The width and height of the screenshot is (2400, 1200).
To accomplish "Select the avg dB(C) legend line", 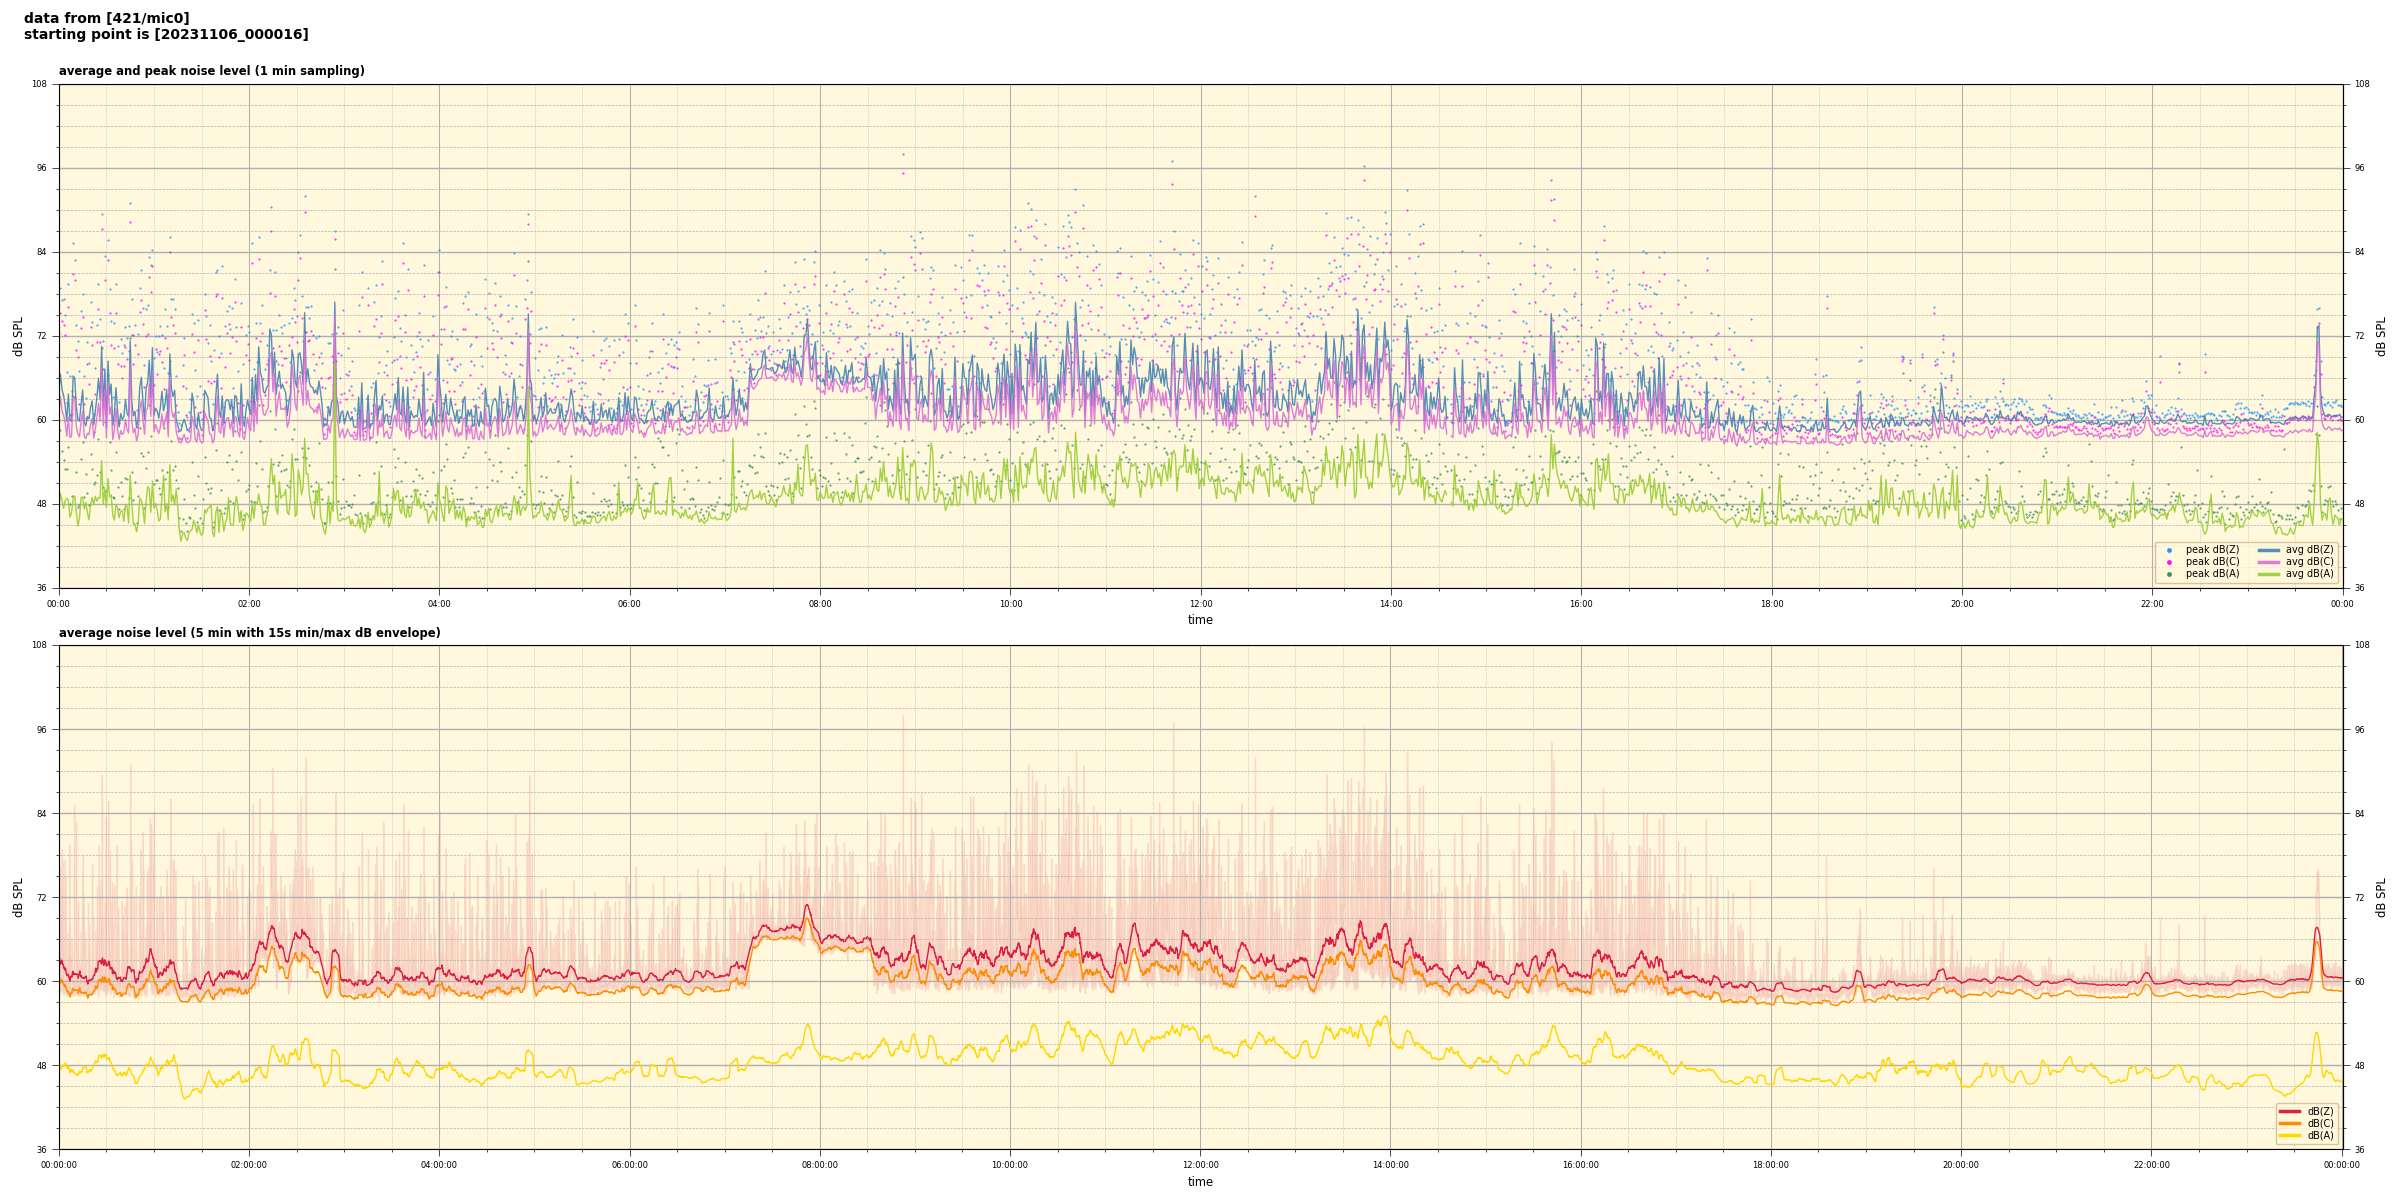I will (2269, 562).
